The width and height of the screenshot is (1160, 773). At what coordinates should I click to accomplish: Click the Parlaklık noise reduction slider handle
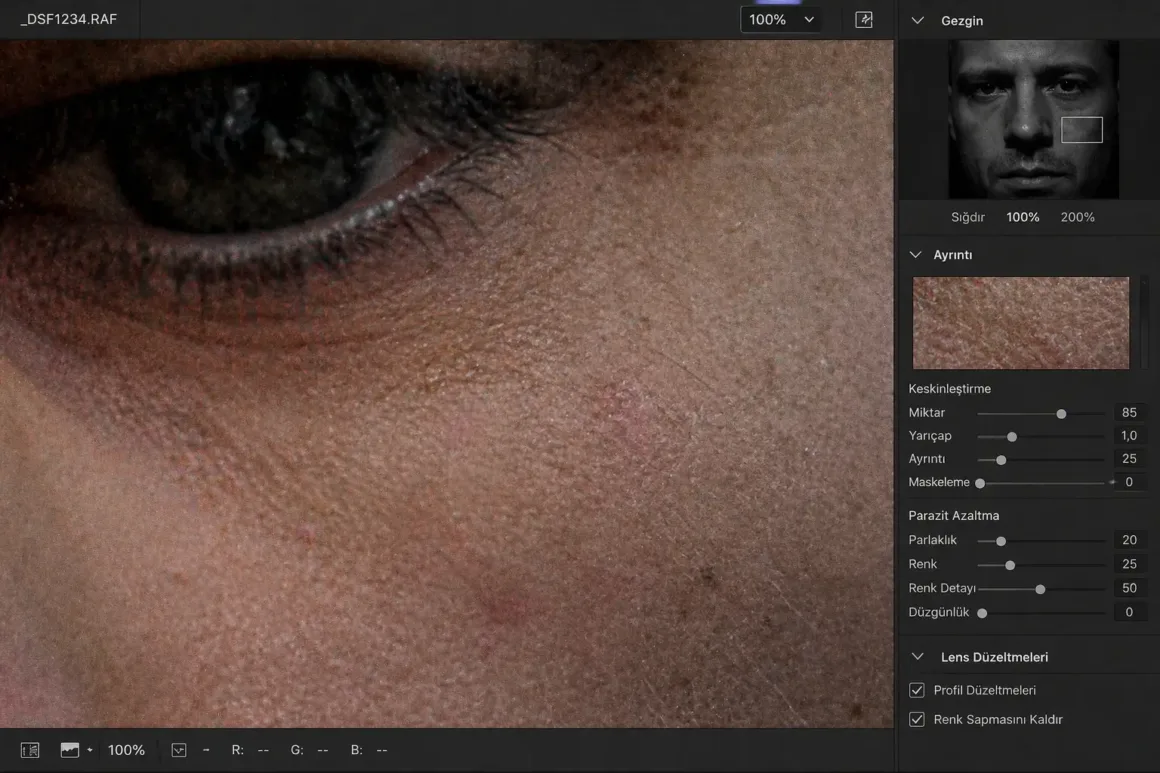(1000, 541)
